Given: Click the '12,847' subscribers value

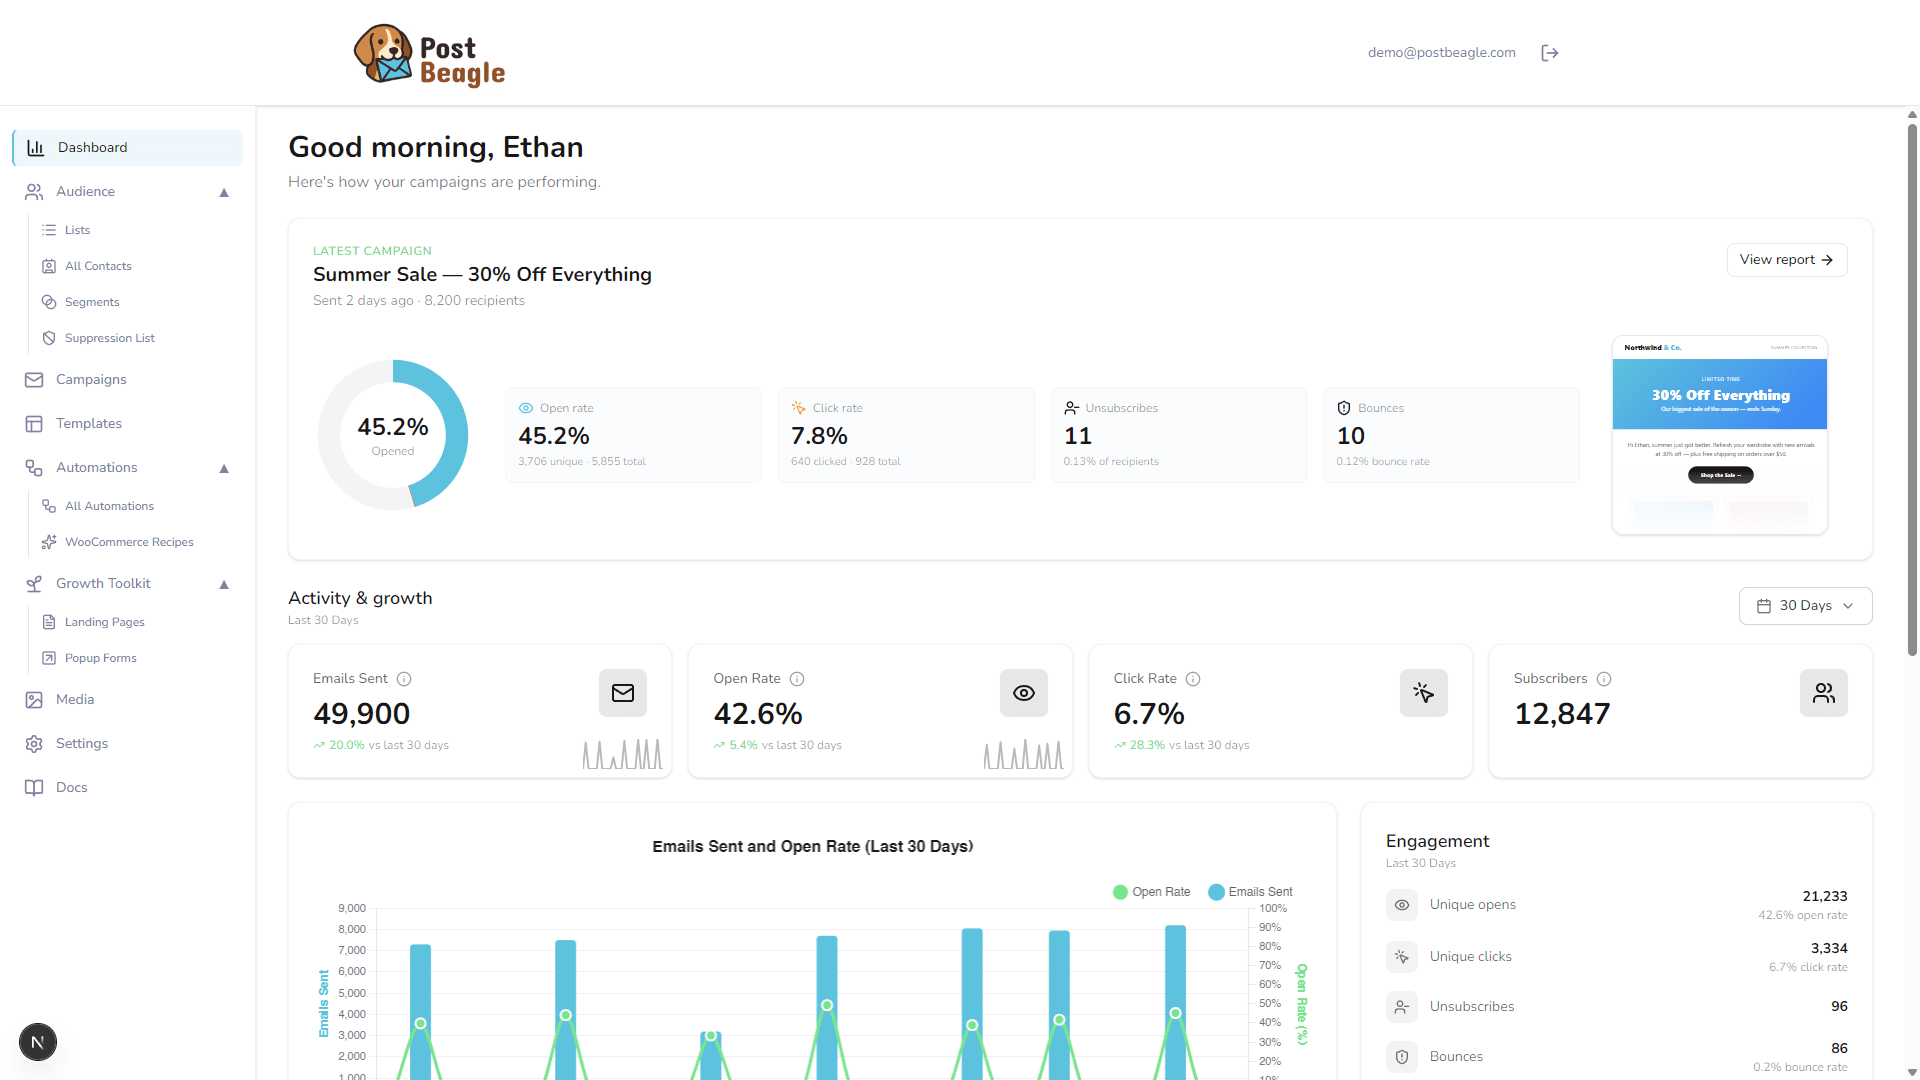Looking at the screenshot, I should [x=1562, y=714].
